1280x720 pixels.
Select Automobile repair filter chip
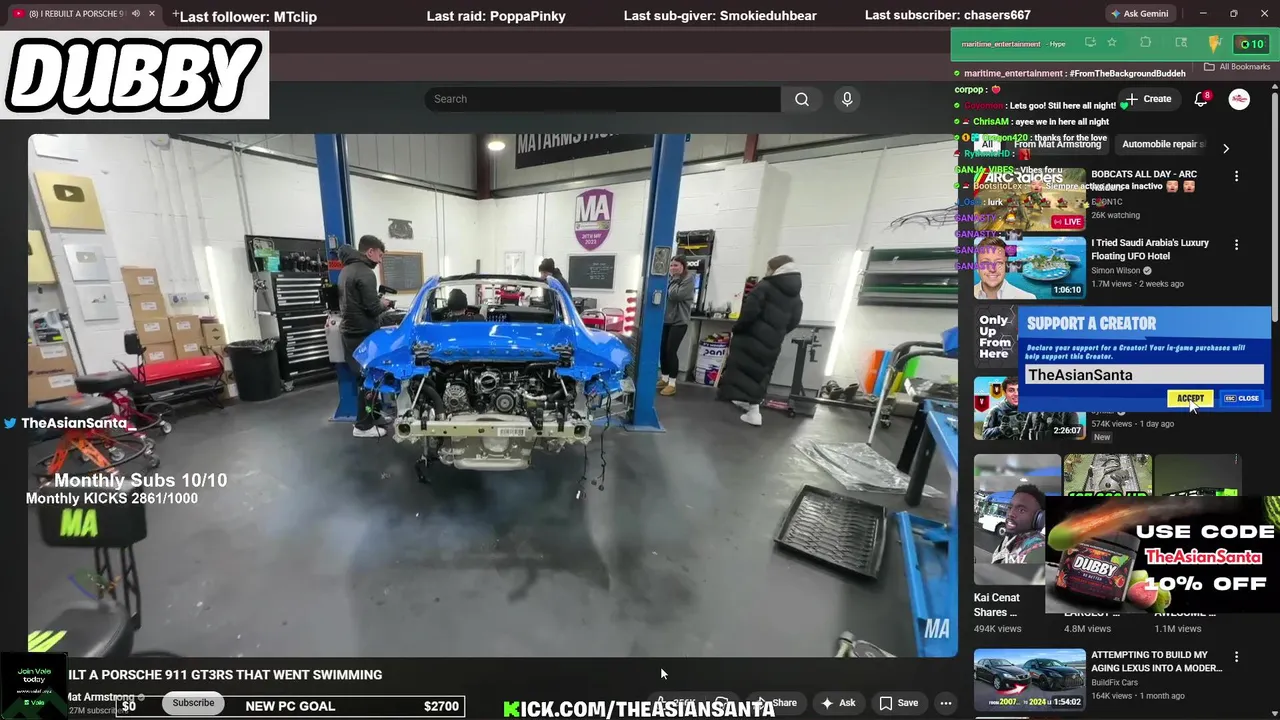coord(1162,144)
